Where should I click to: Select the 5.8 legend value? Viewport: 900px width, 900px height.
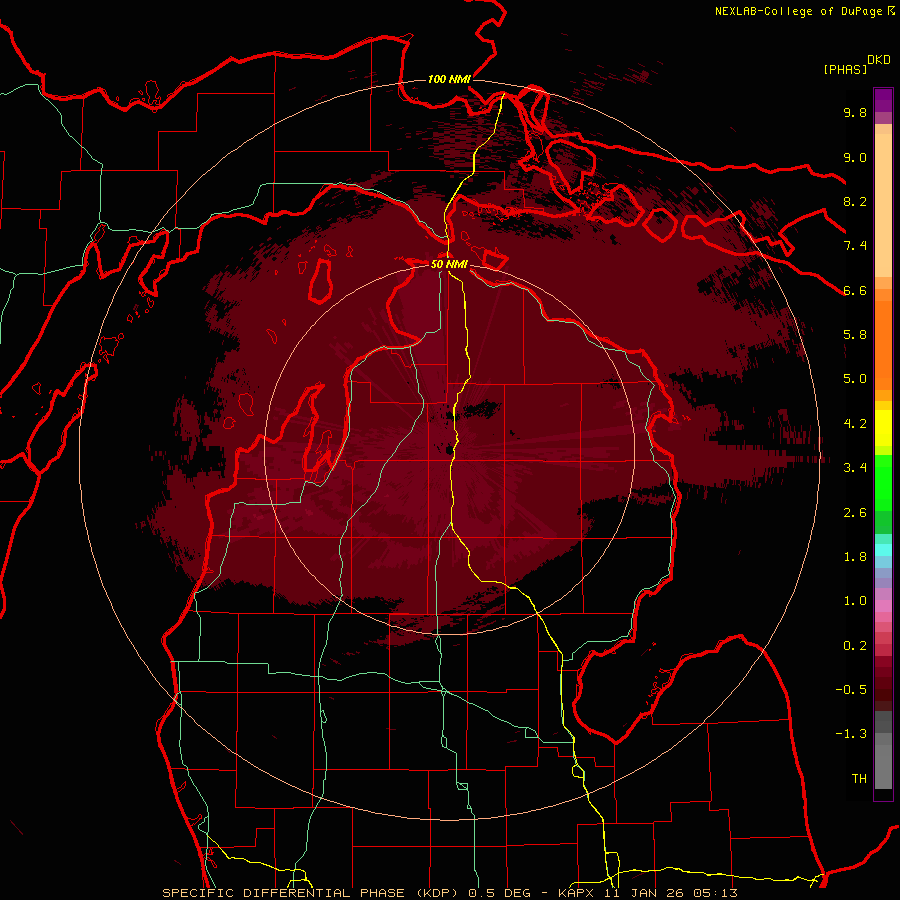pos(855,335)
